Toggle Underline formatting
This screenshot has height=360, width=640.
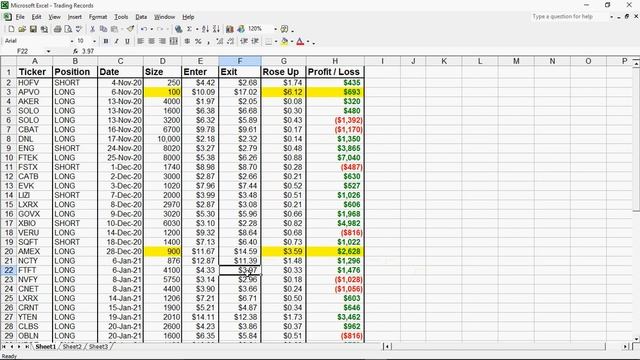127,41
